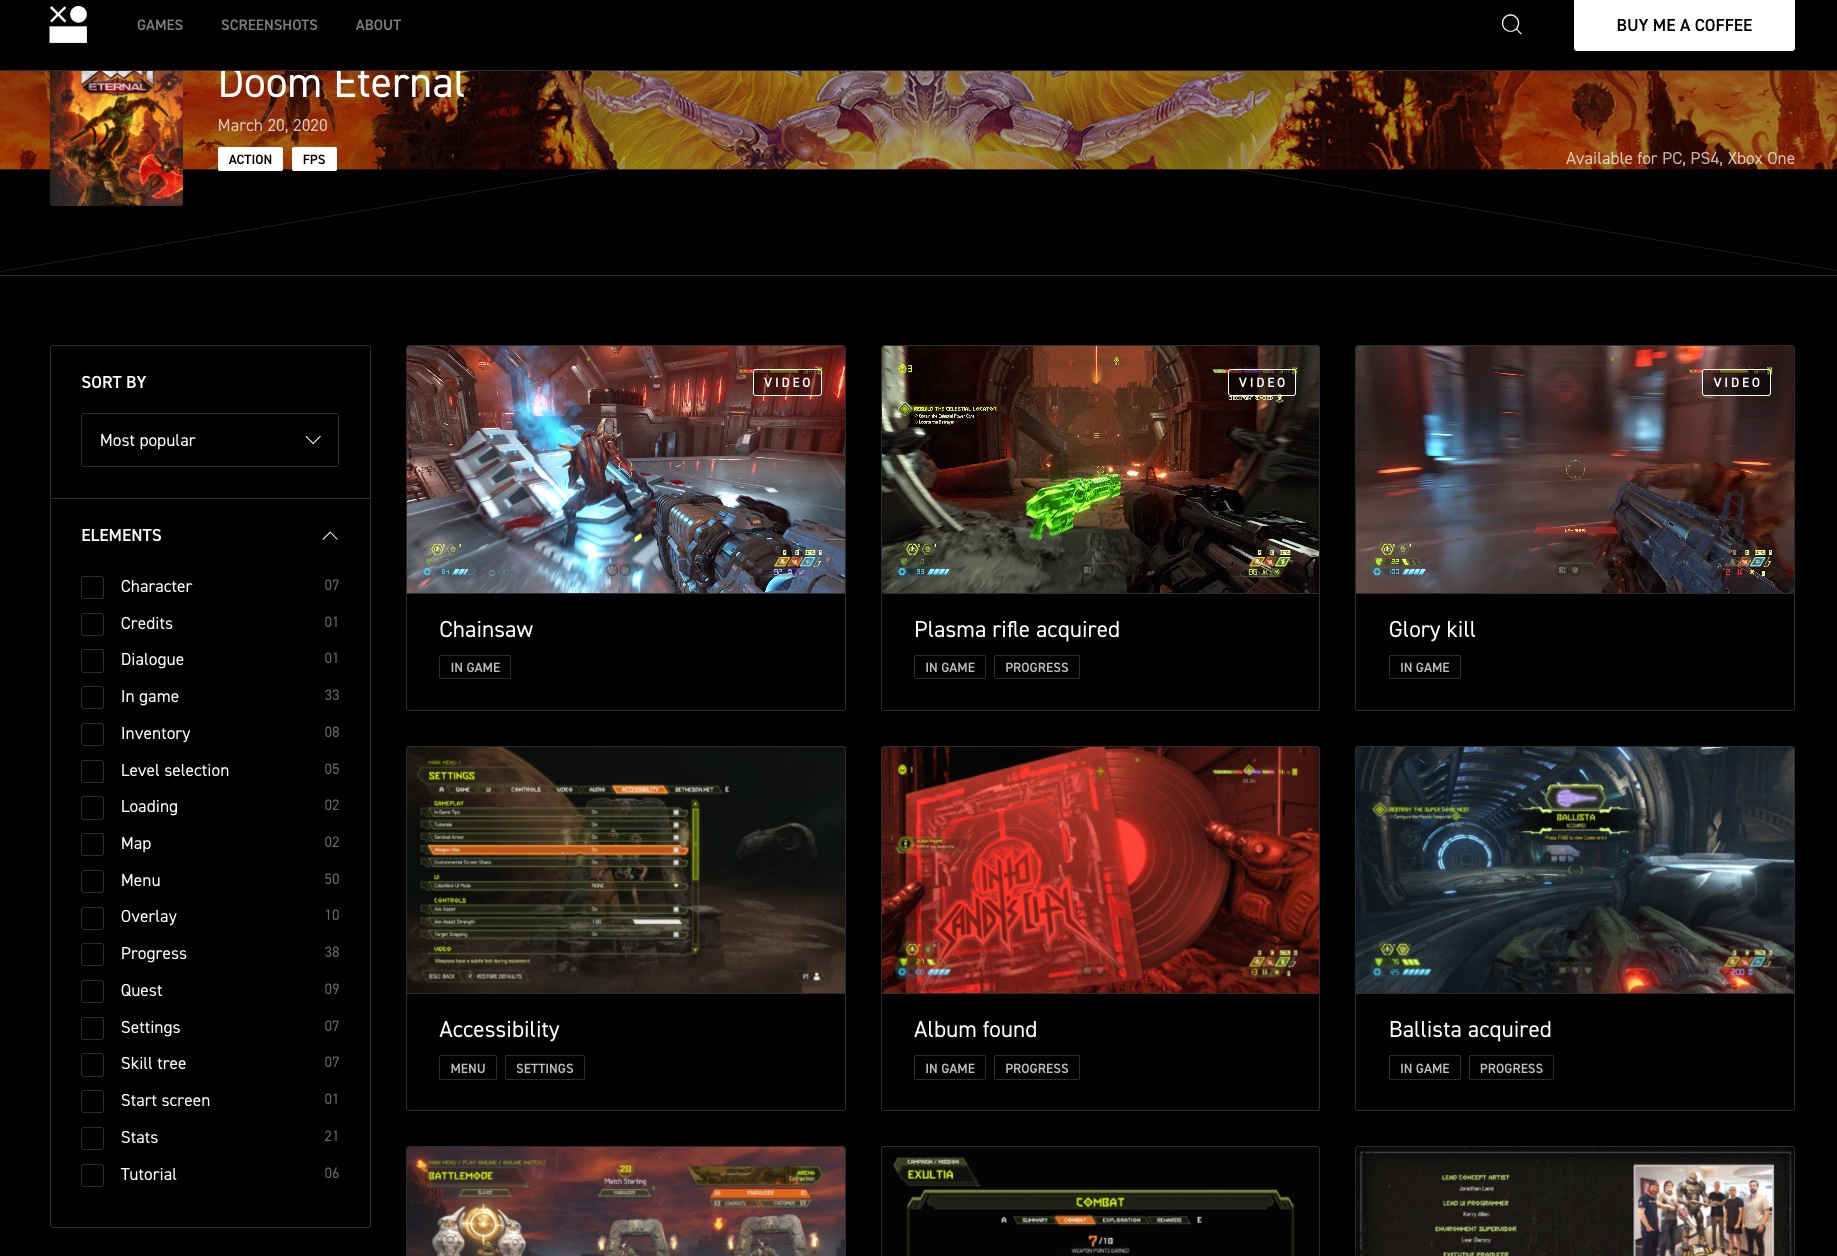Click the Chainsaw card title

486,630
